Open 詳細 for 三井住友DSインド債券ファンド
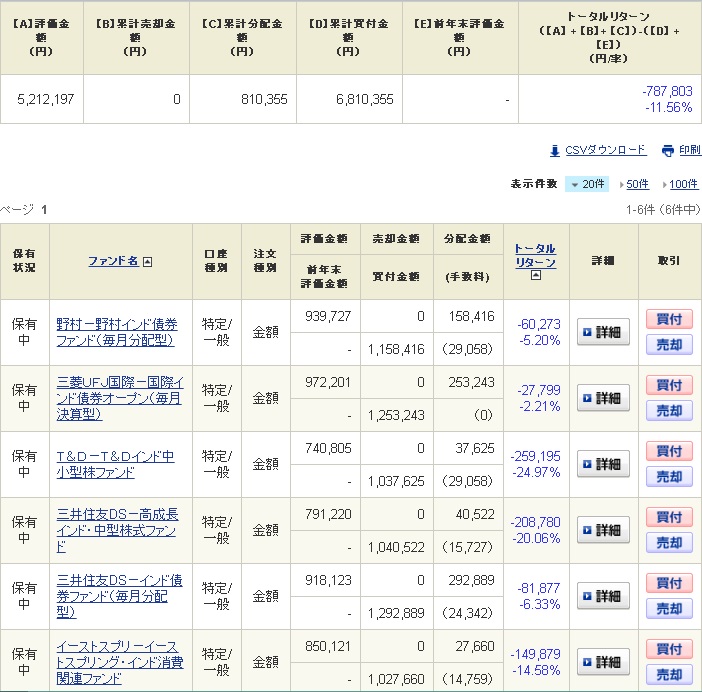Viewport: 702px width, 692px height. coord(603,596)
